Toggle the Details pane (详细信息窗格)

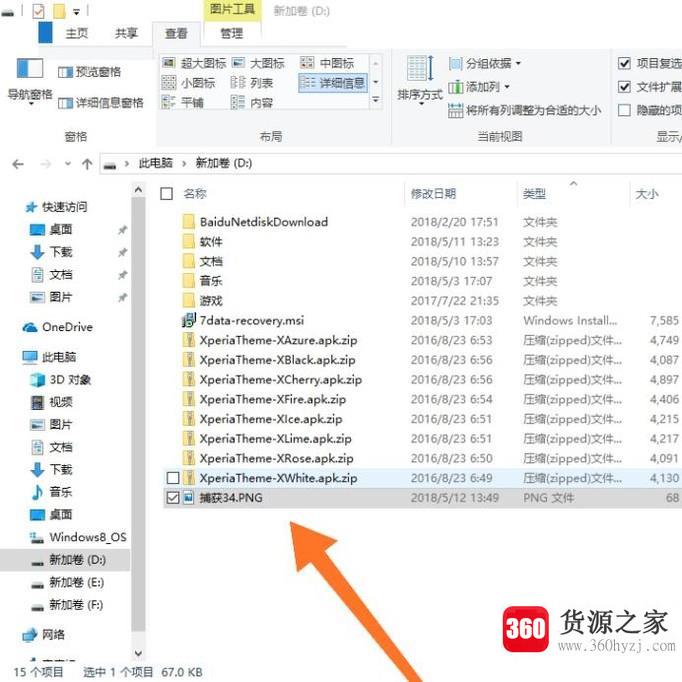pos(101,103)
